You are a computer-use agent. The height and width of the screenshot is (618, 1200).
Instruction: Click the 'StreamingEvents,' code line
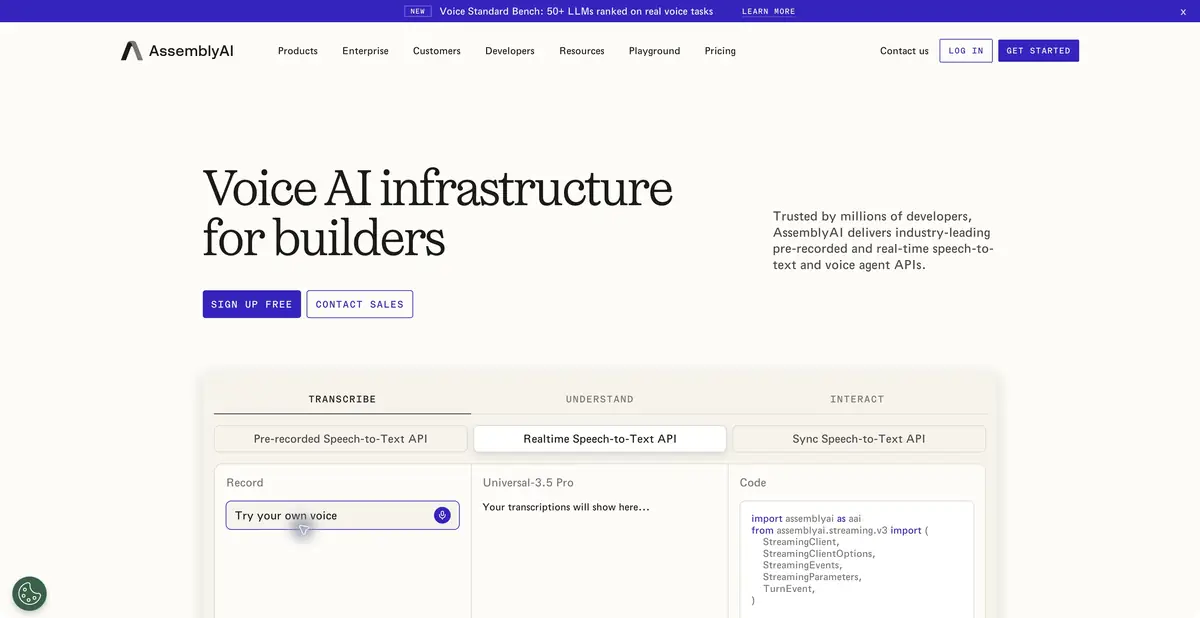[x=804, y=566]
